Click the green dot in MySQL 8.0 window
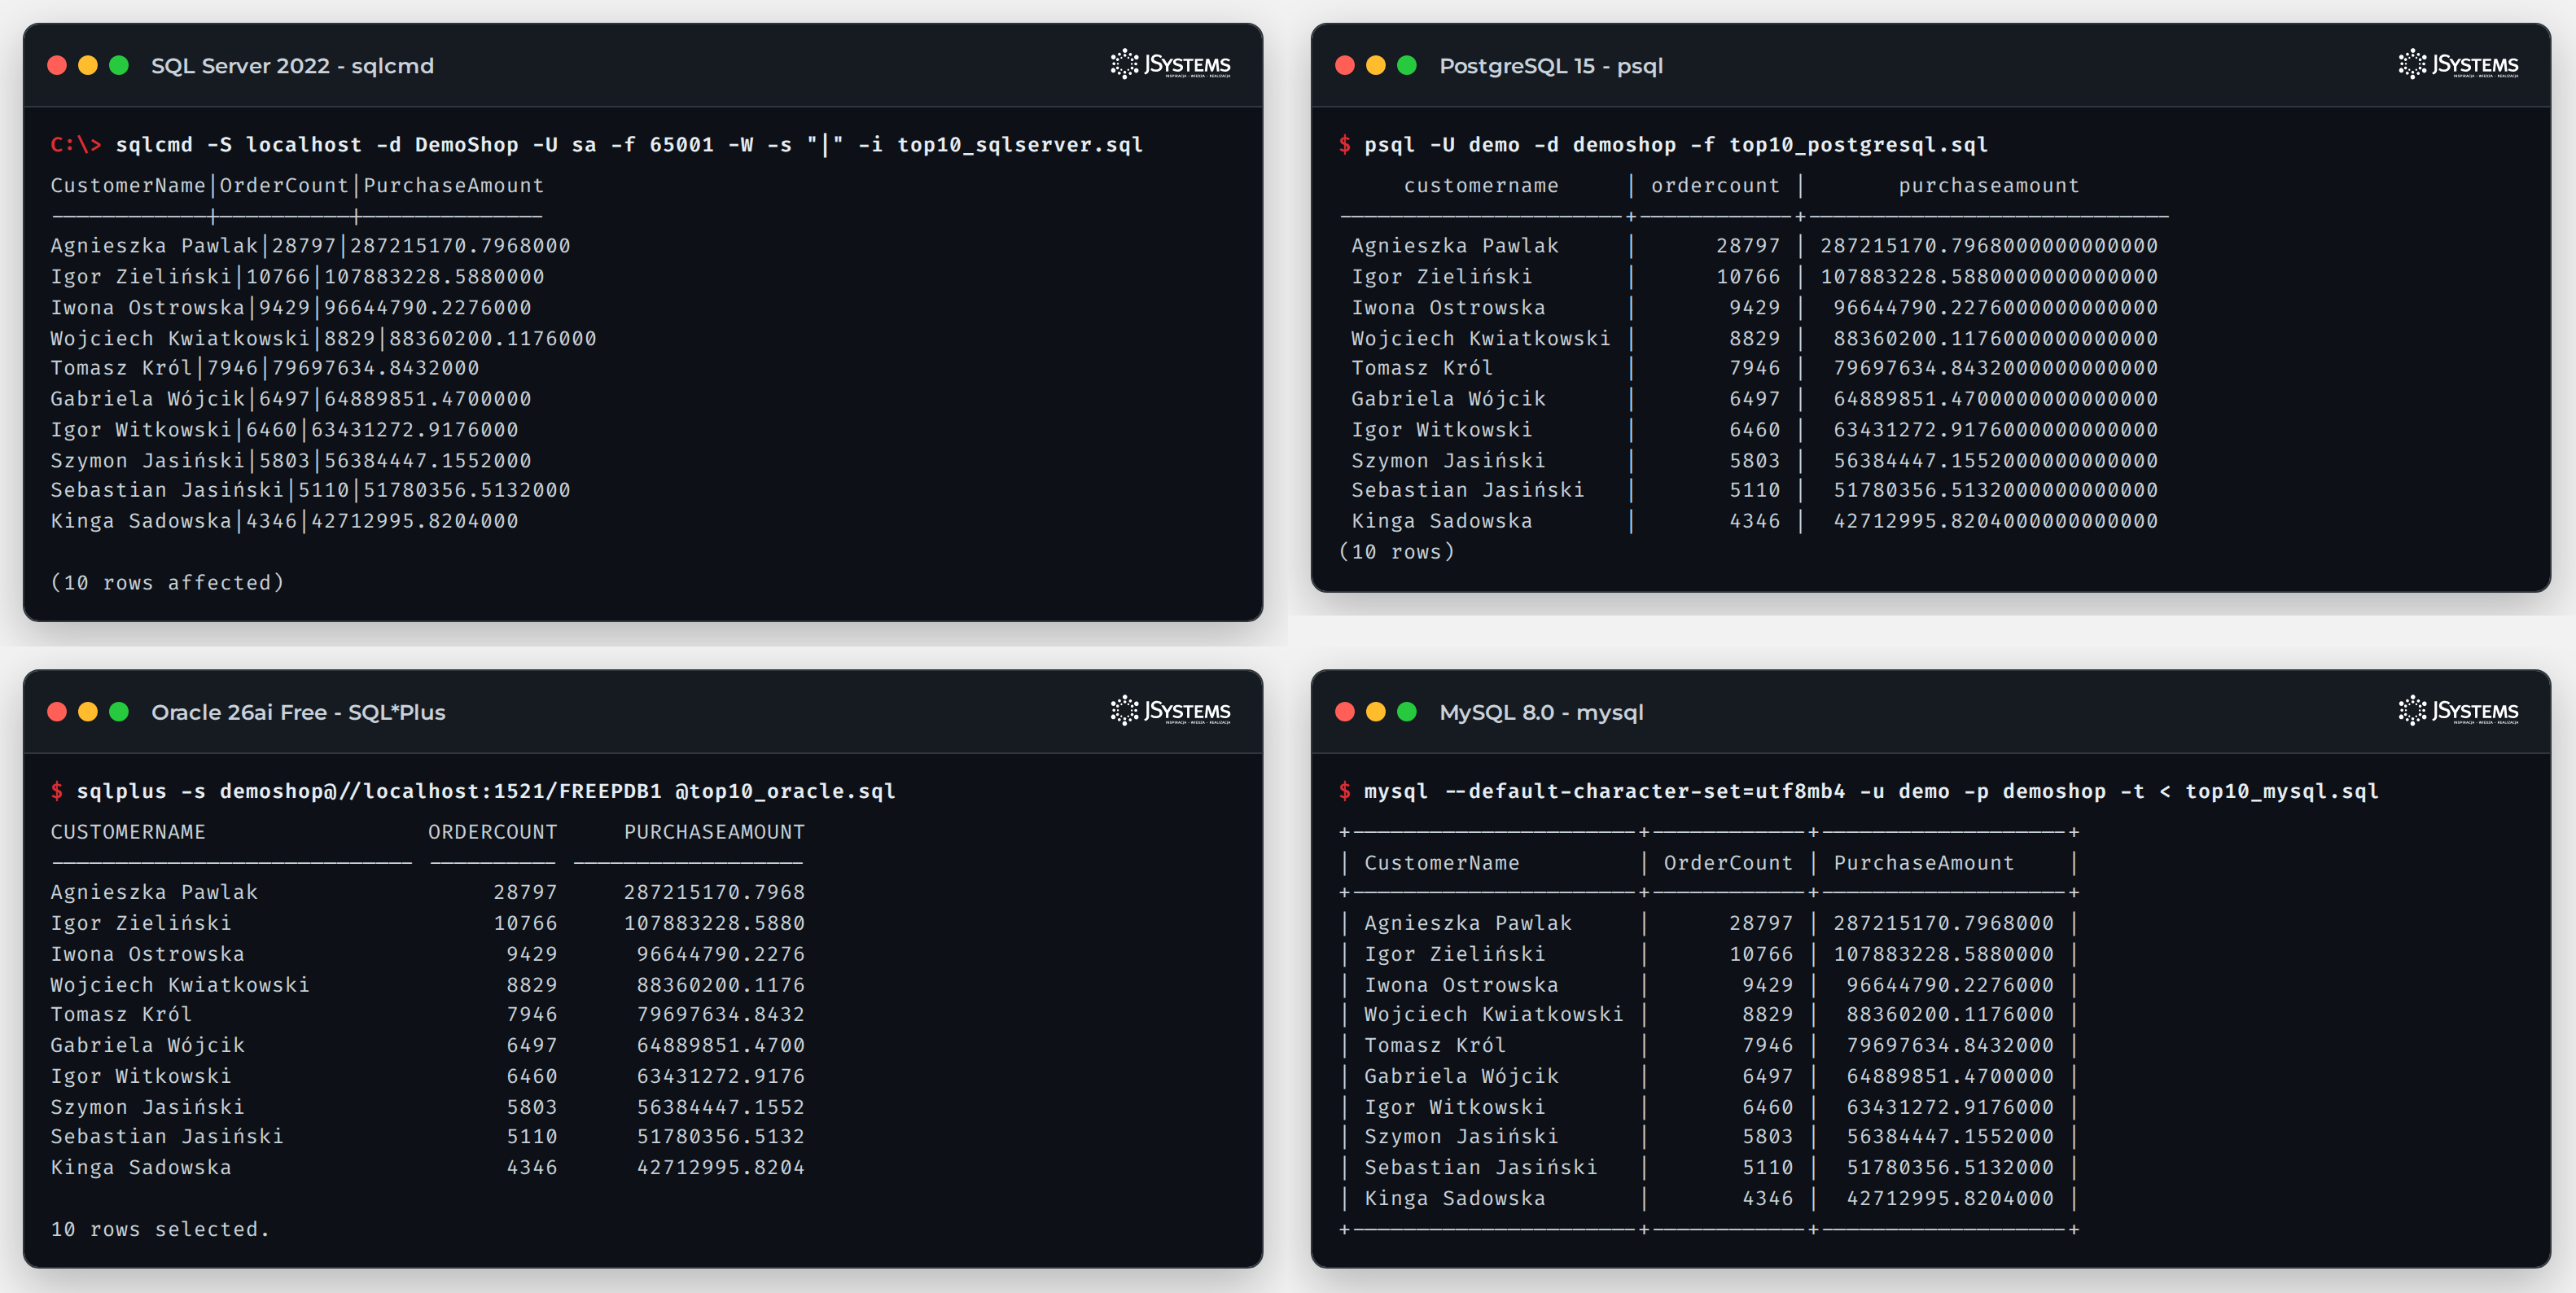 click(1407, 711)
